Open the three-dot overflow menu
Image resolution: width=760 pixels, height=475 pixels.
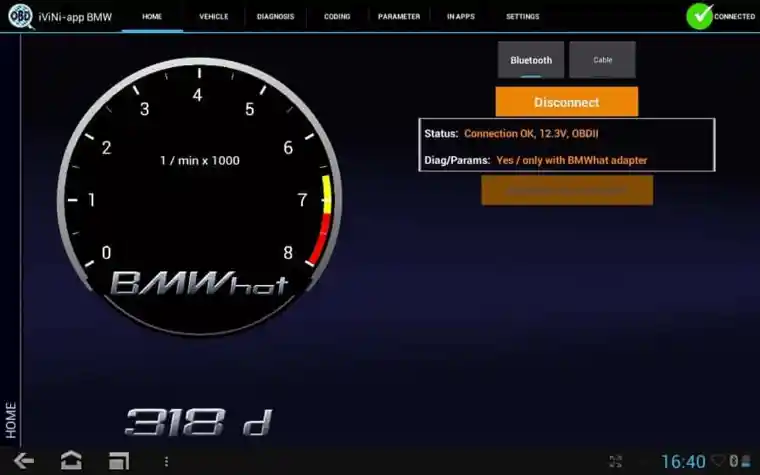point(166,461)
